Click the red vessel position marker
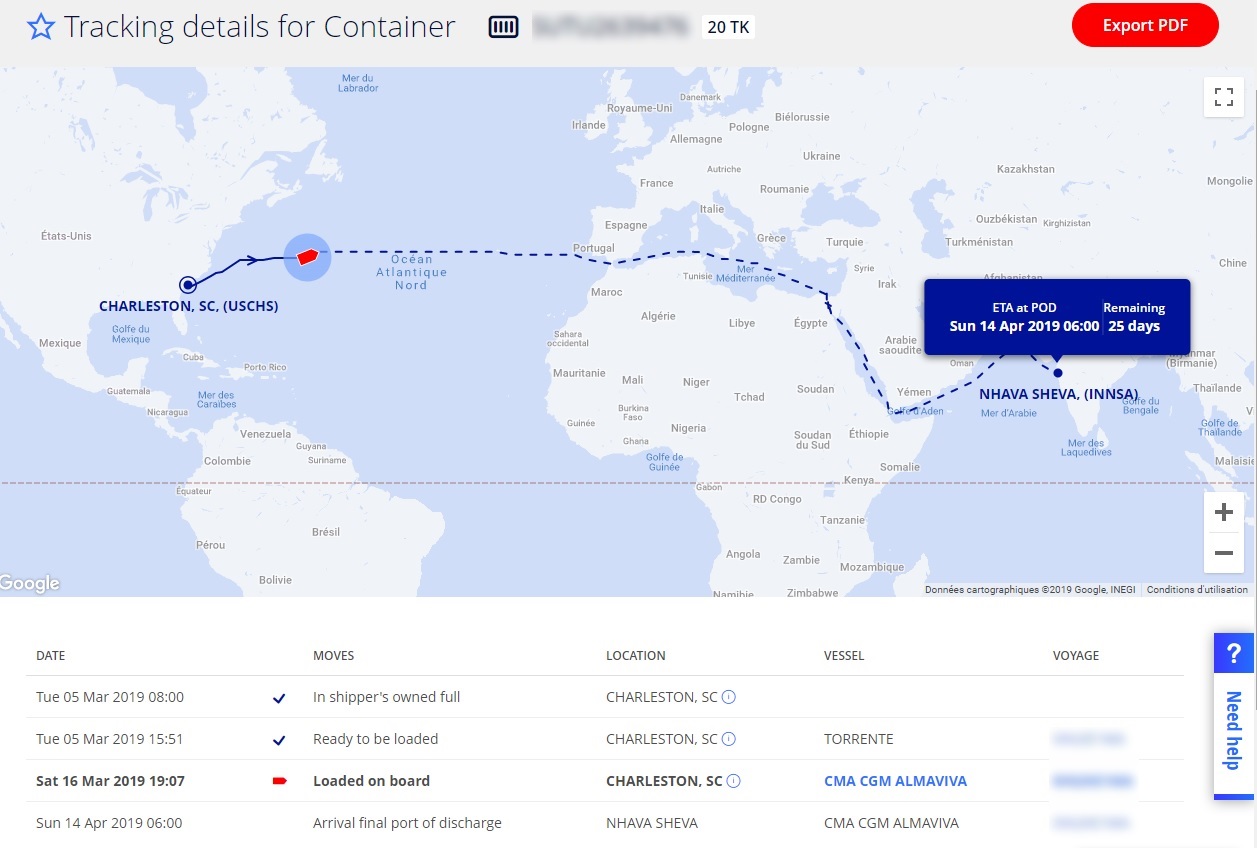Image resolution: width=1257 pixels, height=848 pixels. (307, 257)
